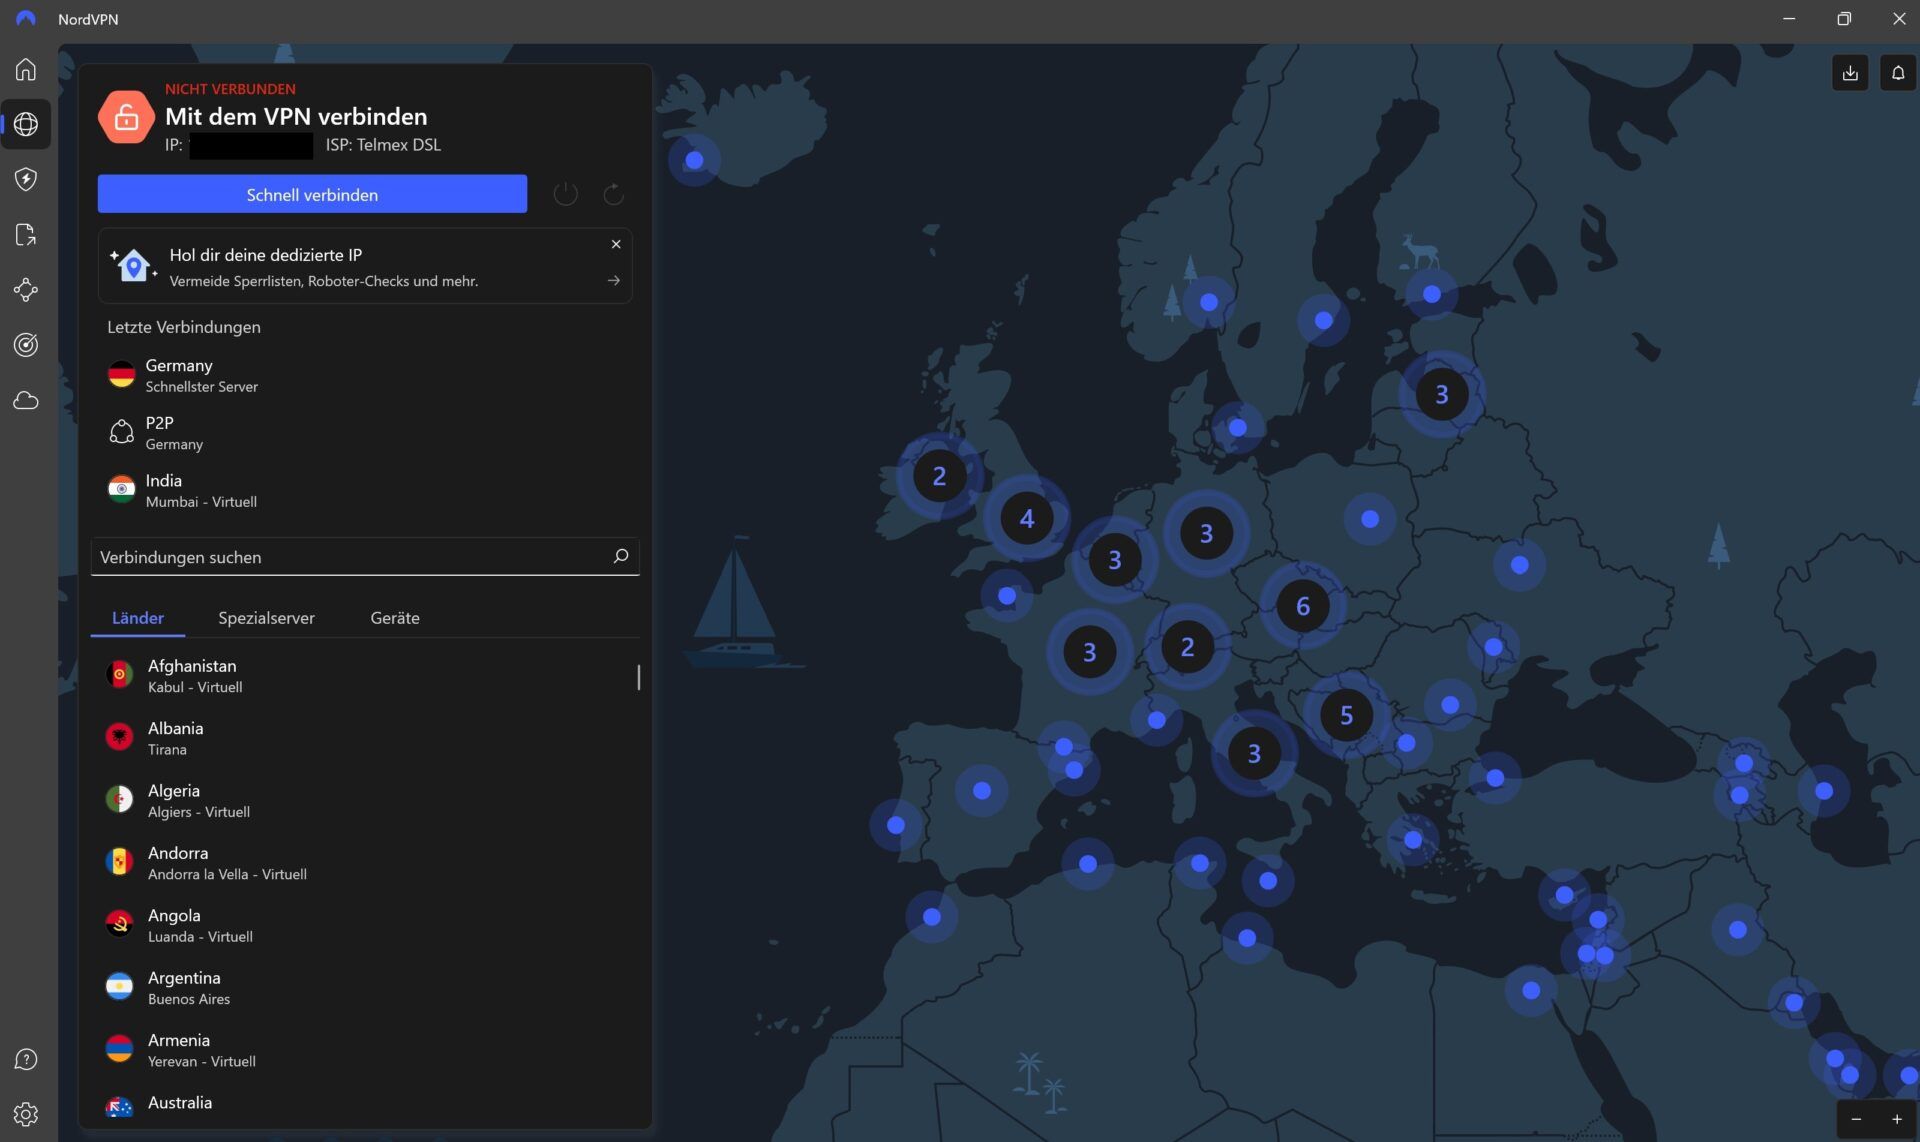Open the Dark Web Monitor target icon

26,345
